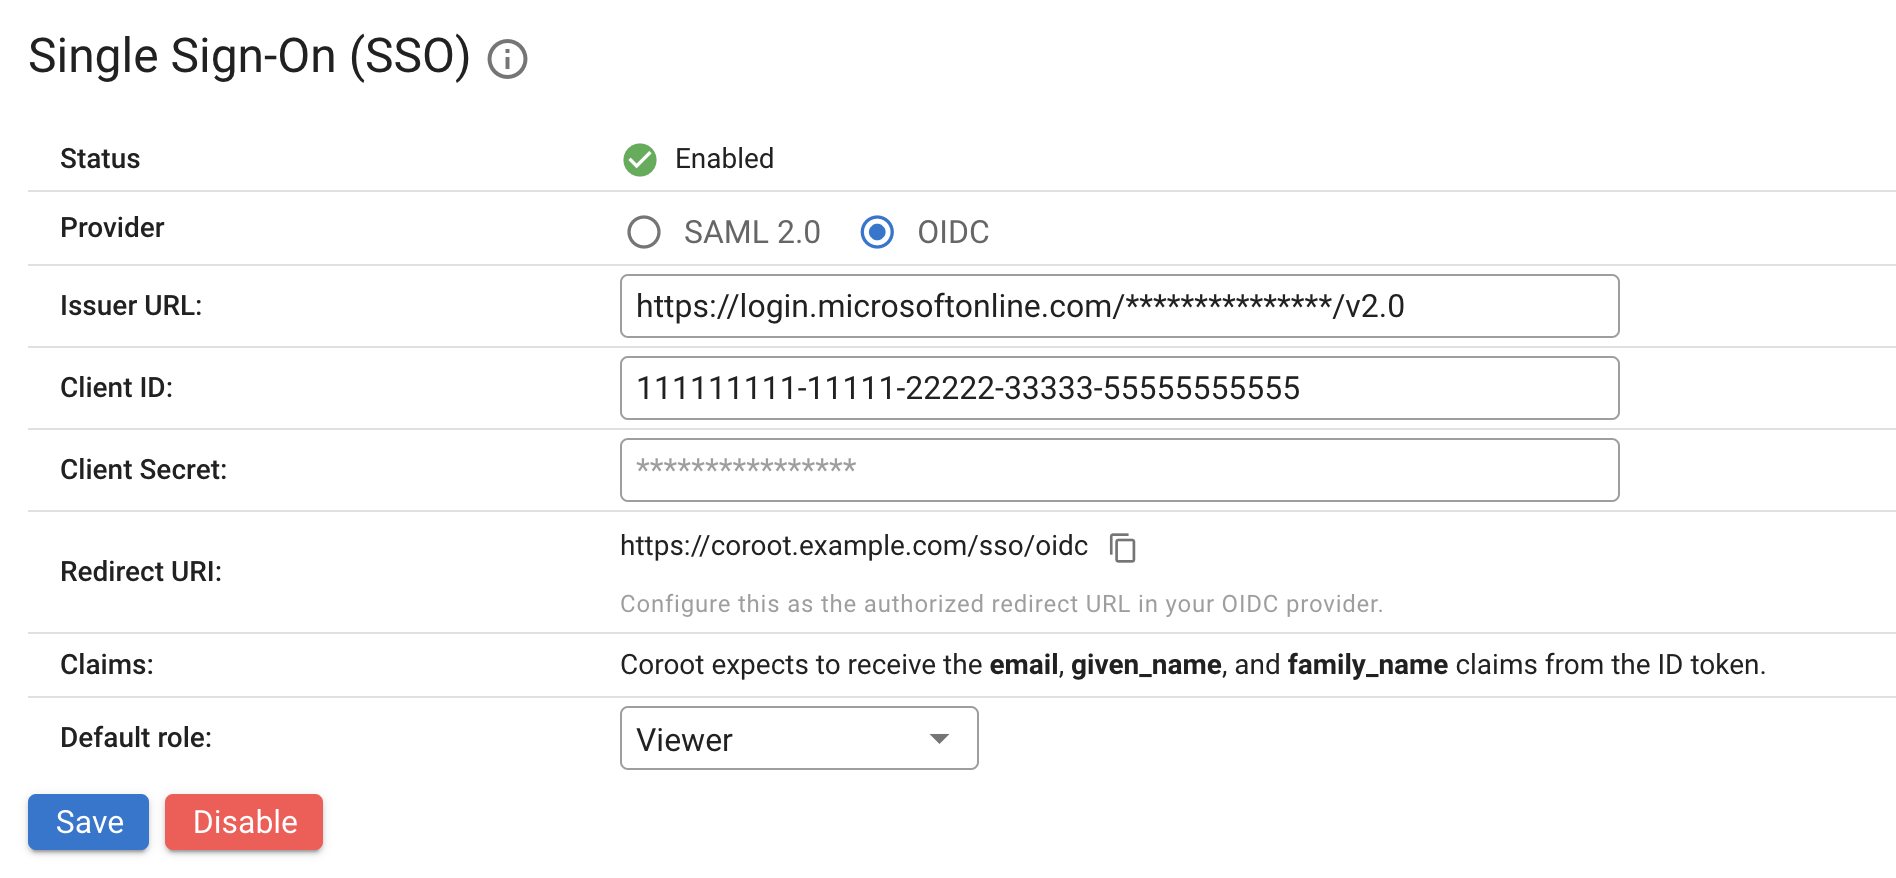
Task: Click the Redirect URI link text
Action: click(x=853, y=546)
